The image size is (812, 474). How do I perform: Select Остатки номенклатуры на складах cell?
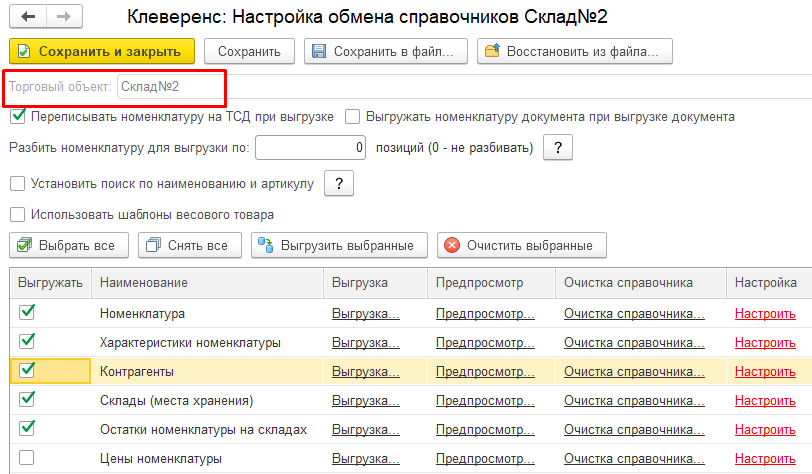[x=207, y=429]
